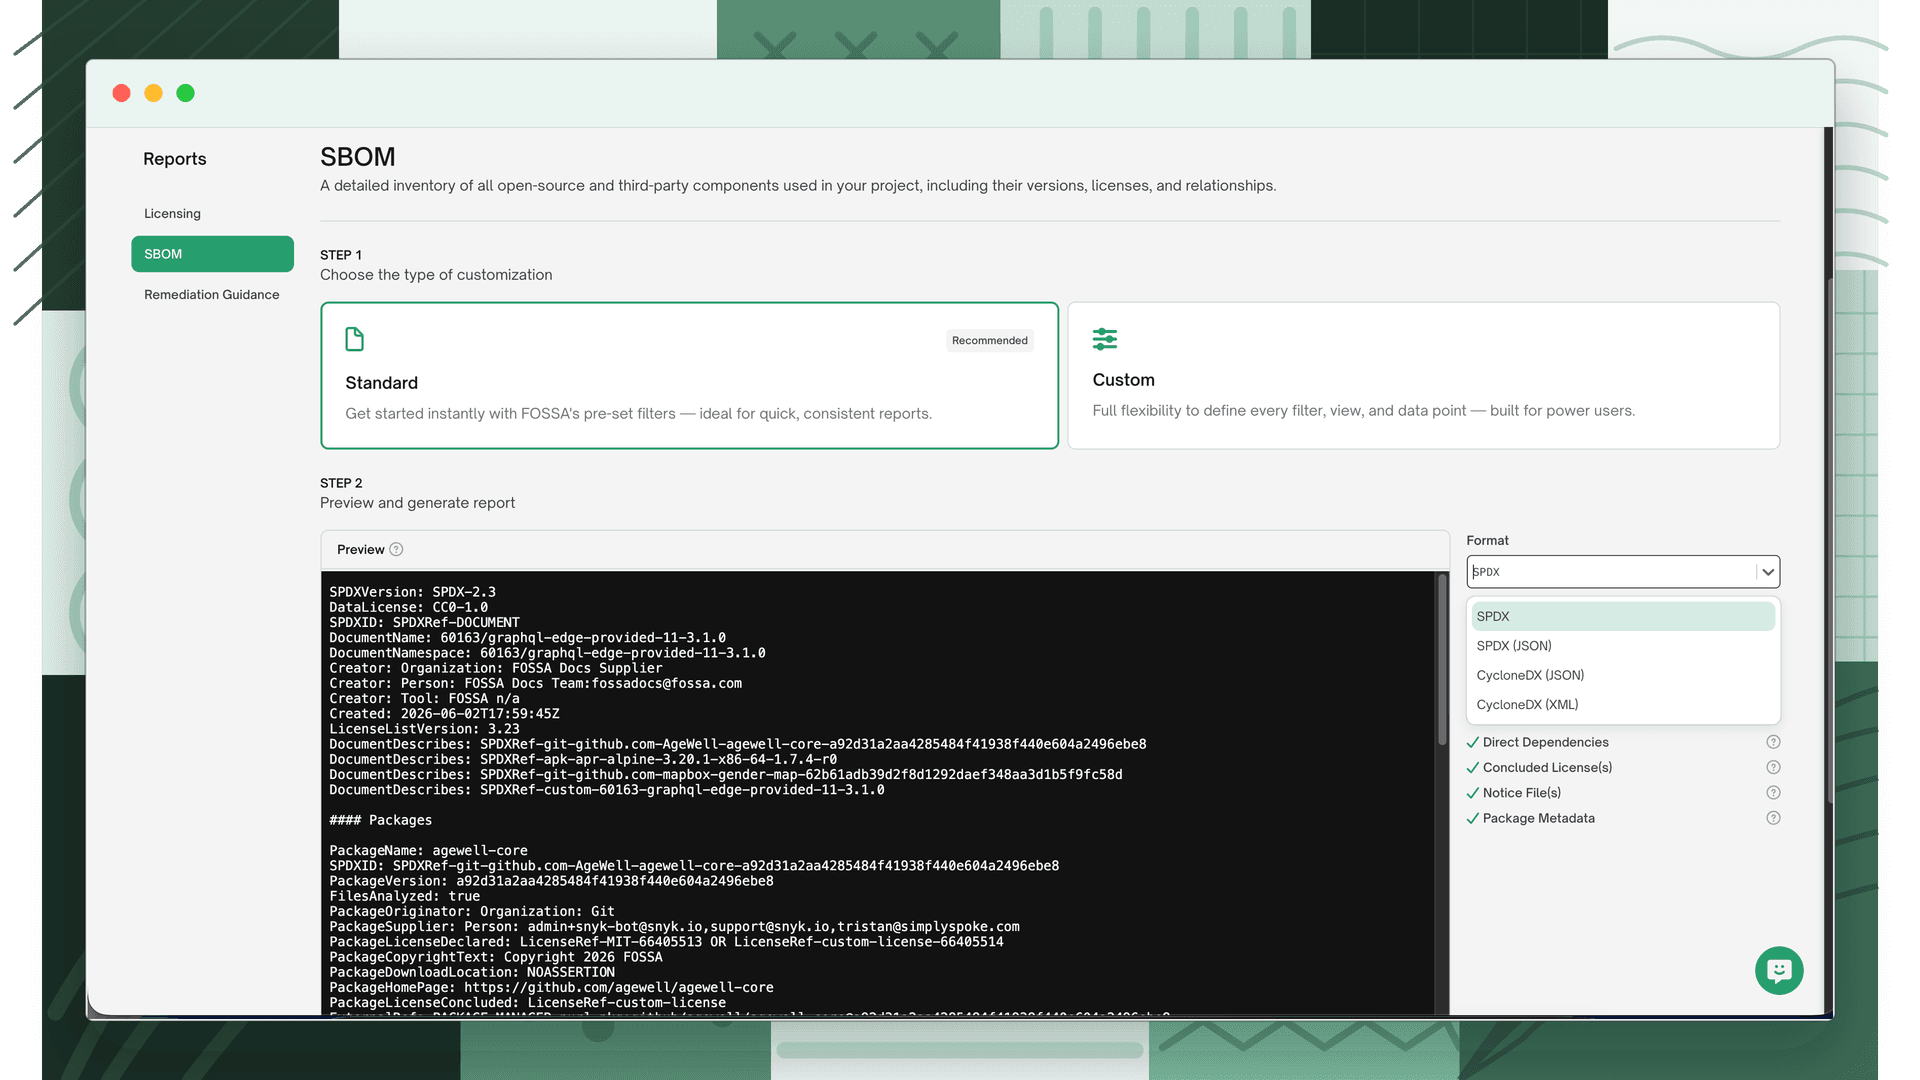
Task: Toggle Direct Dependencies checkmark
Action: click(x=1472, y=742)
